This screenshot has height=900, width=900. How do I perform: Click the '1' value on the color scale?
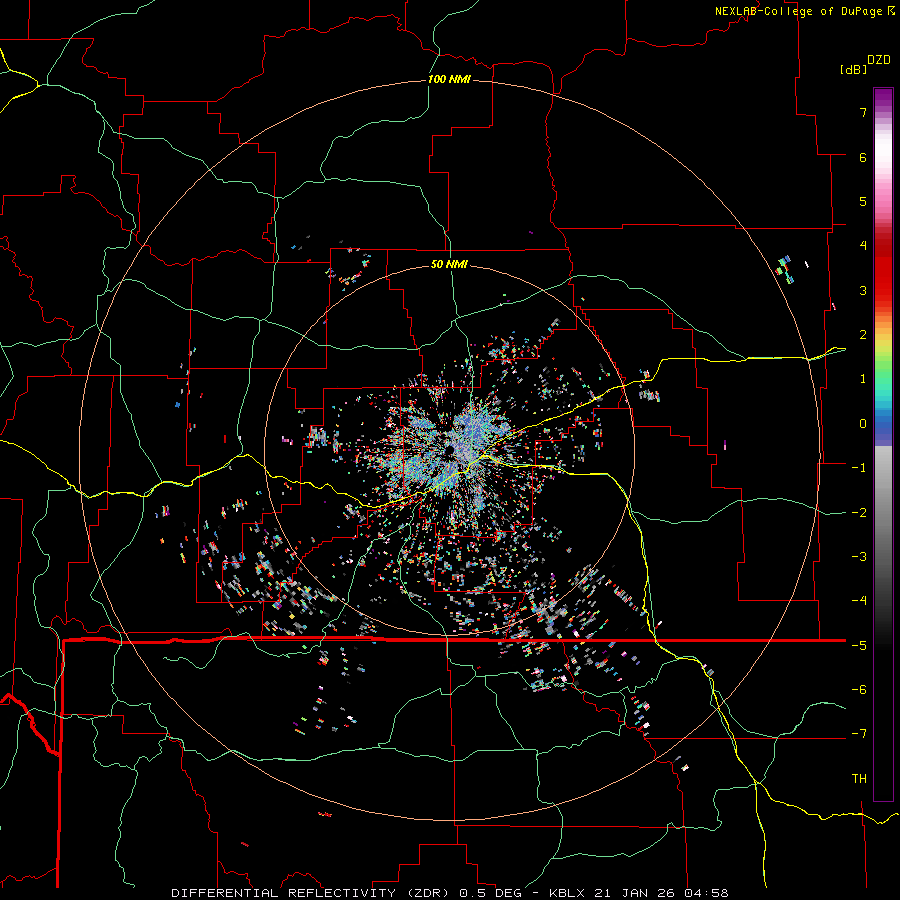tap(863, 379)
